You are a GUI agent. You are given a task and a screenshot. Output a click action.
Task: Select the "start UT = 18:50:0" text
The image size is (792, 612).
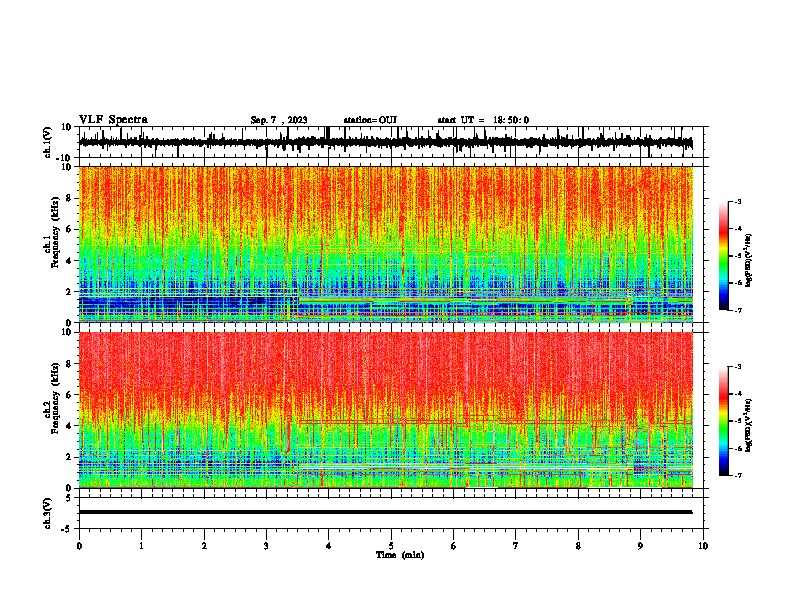(483, 120)
